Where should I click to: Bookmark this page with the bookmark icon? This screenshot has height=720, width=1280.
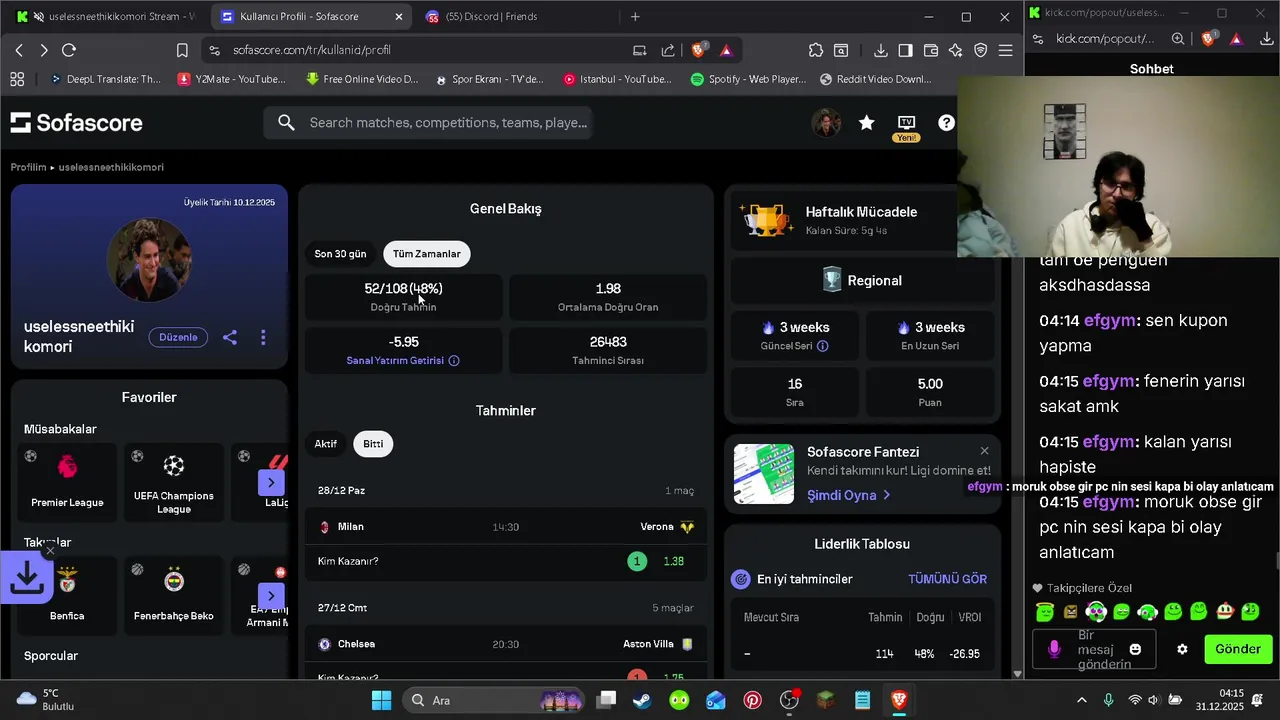tap(182, 50)
